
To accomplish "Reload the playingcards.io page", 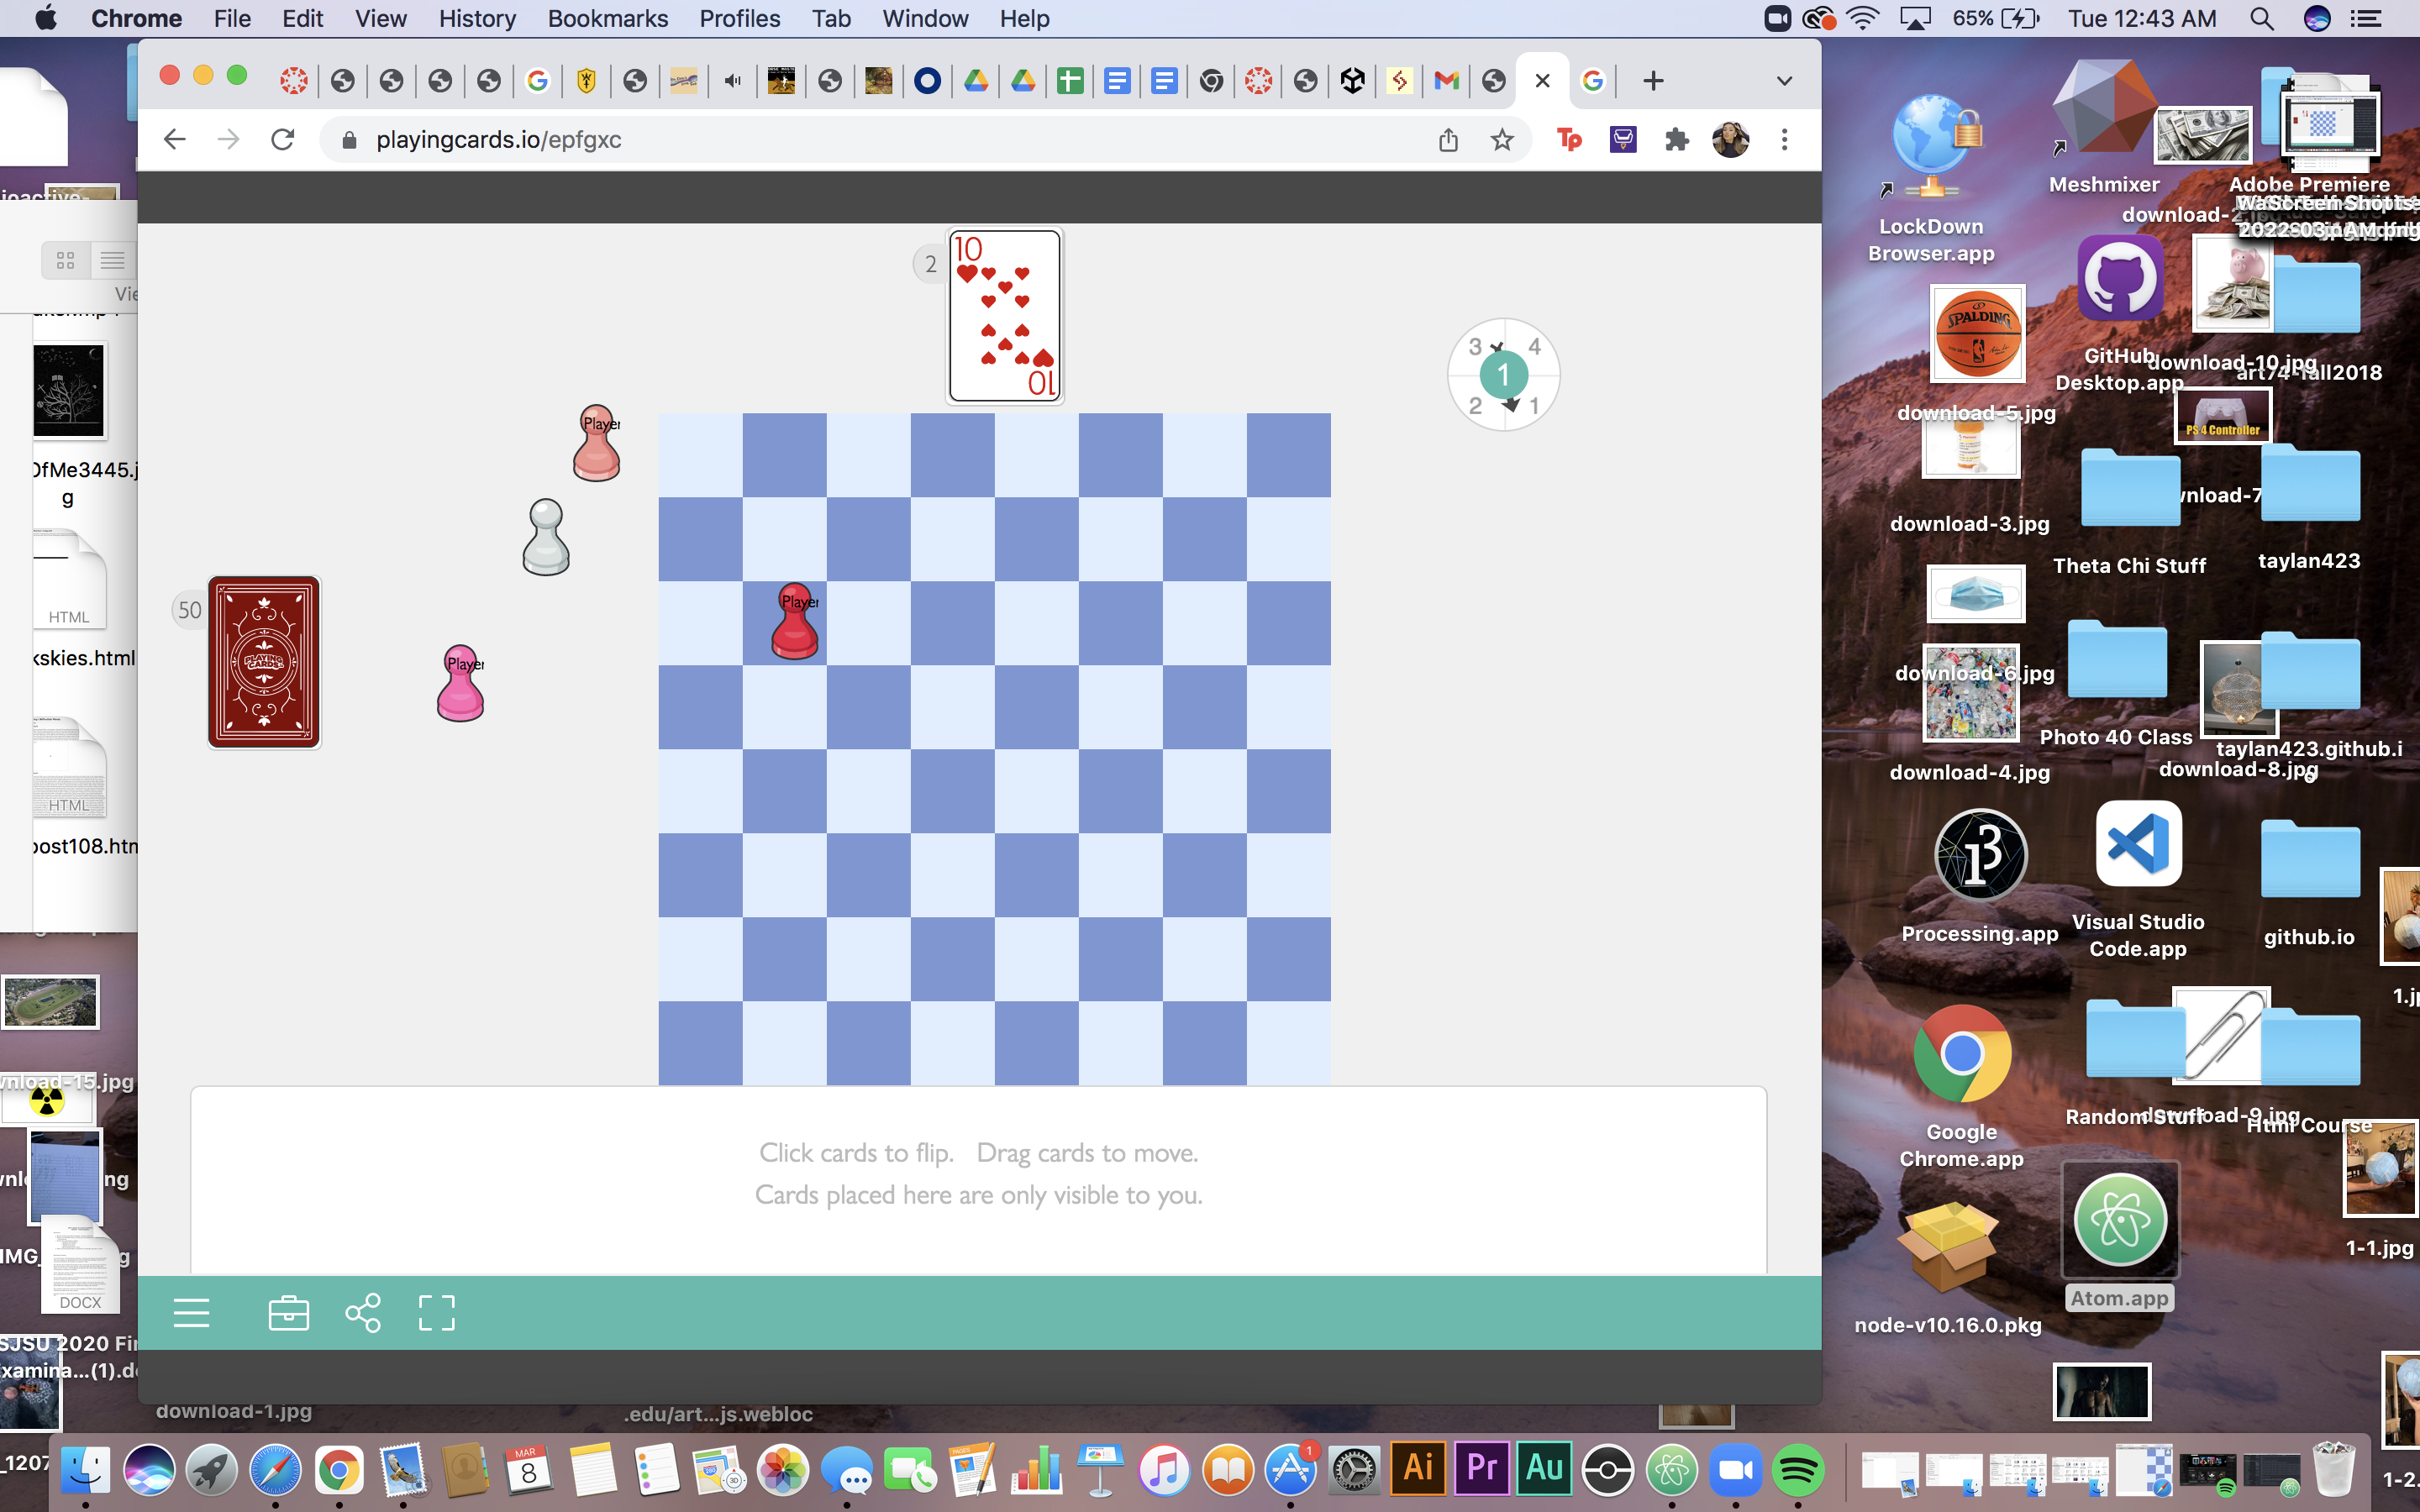I will [x=283, y=140].
